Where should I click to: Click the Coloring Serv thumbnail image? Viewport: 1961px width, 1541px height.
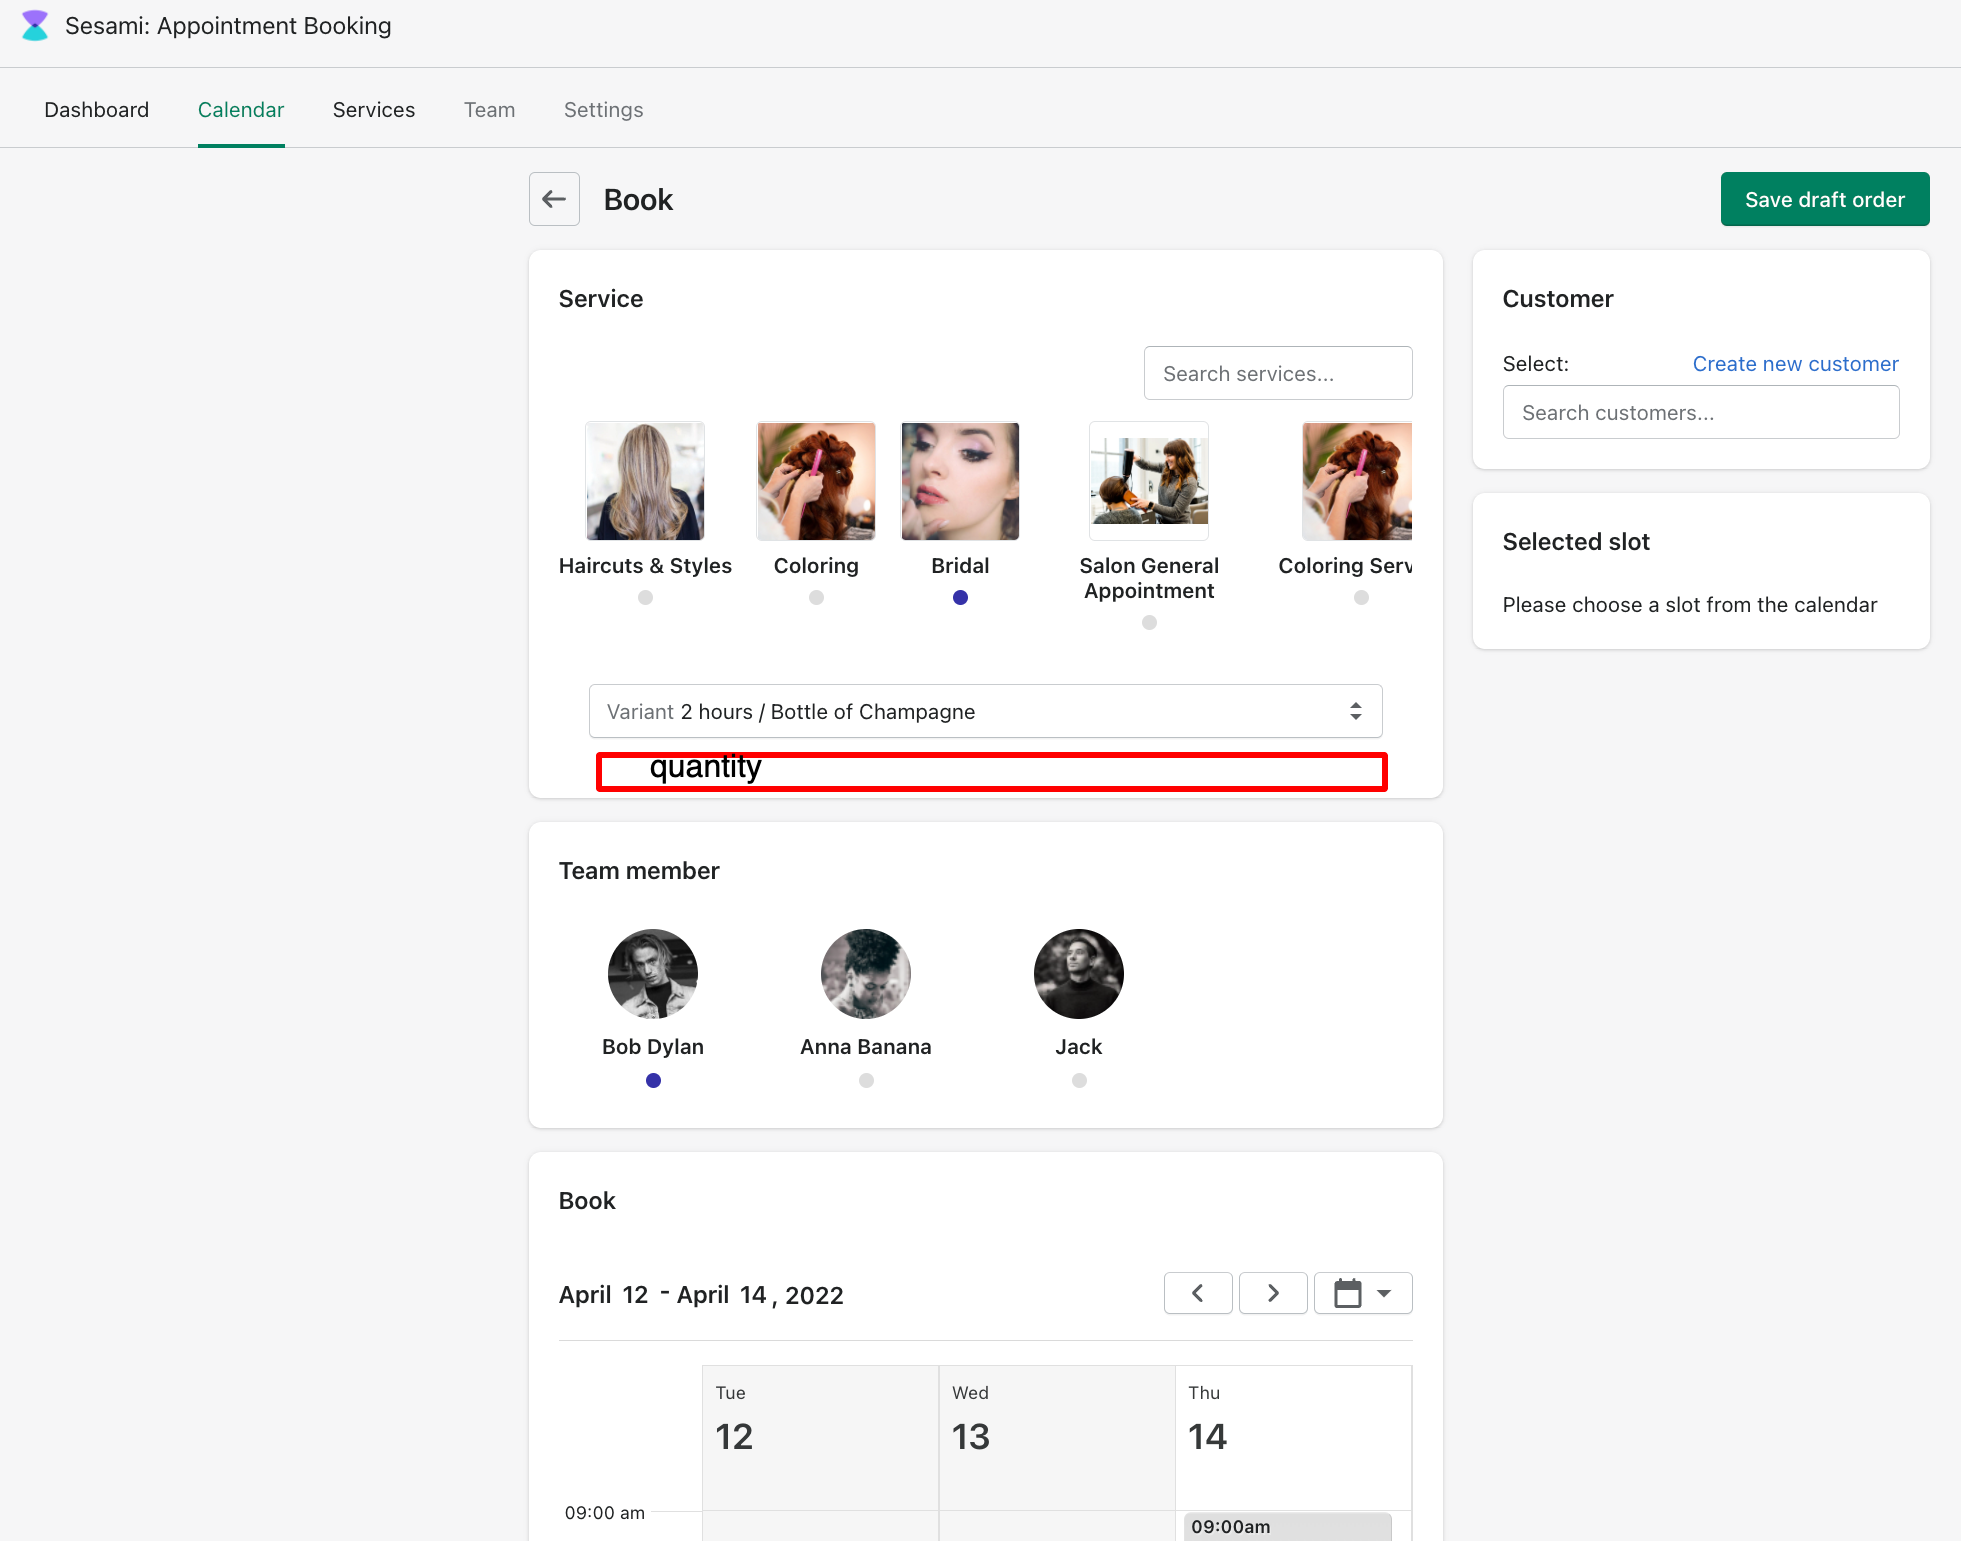pos(1357,481)
